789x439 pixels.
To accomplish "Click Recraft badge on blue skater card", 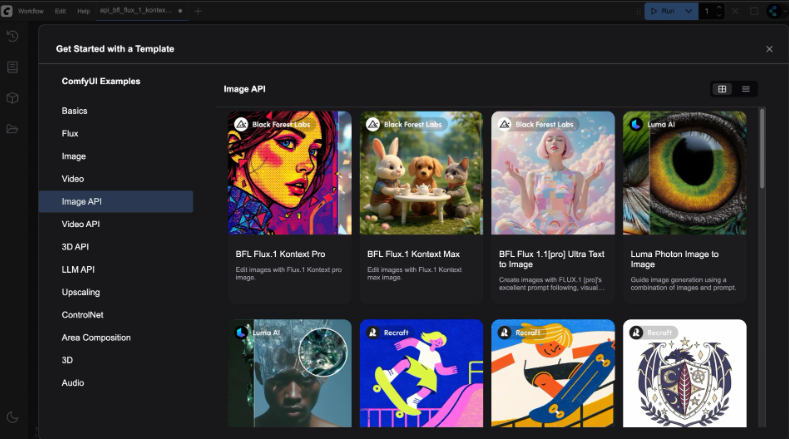I will point(389,332).
